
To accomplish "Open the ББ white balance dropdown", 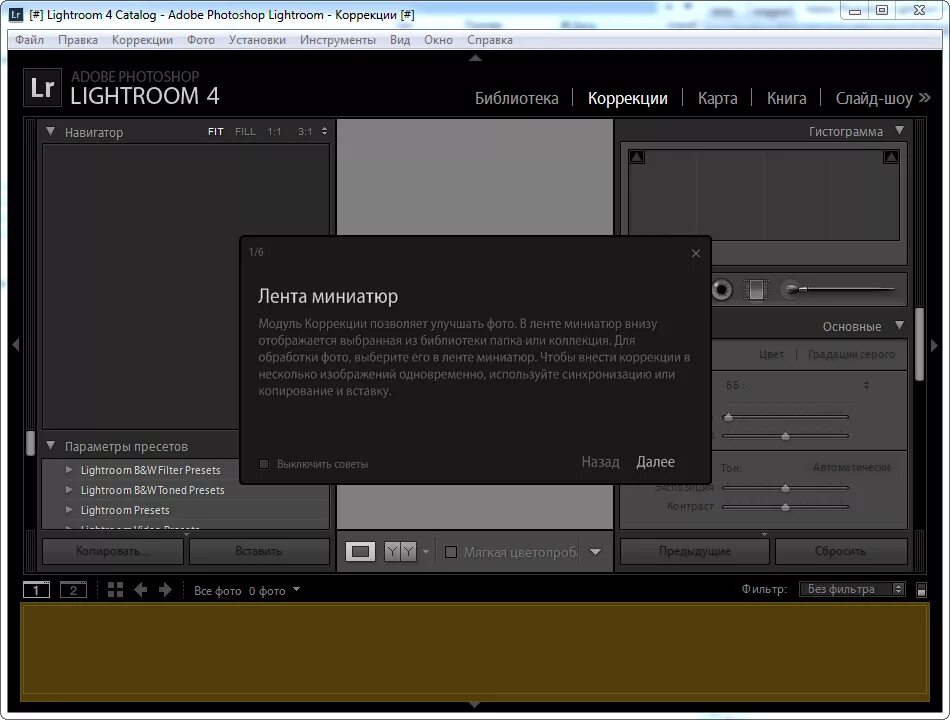I will (866, 385).
